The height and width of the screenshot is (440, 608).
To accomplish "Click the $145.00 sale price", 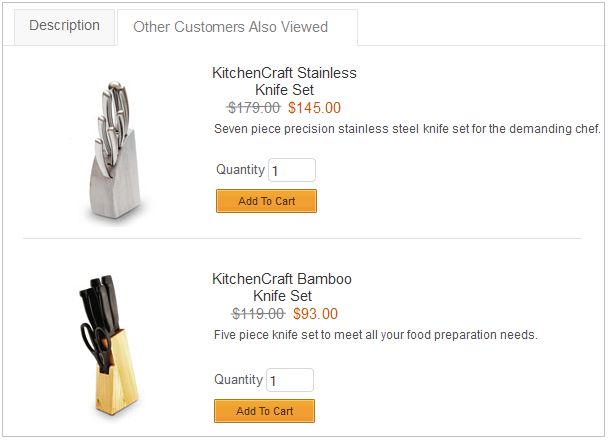I will click(314, 108).
